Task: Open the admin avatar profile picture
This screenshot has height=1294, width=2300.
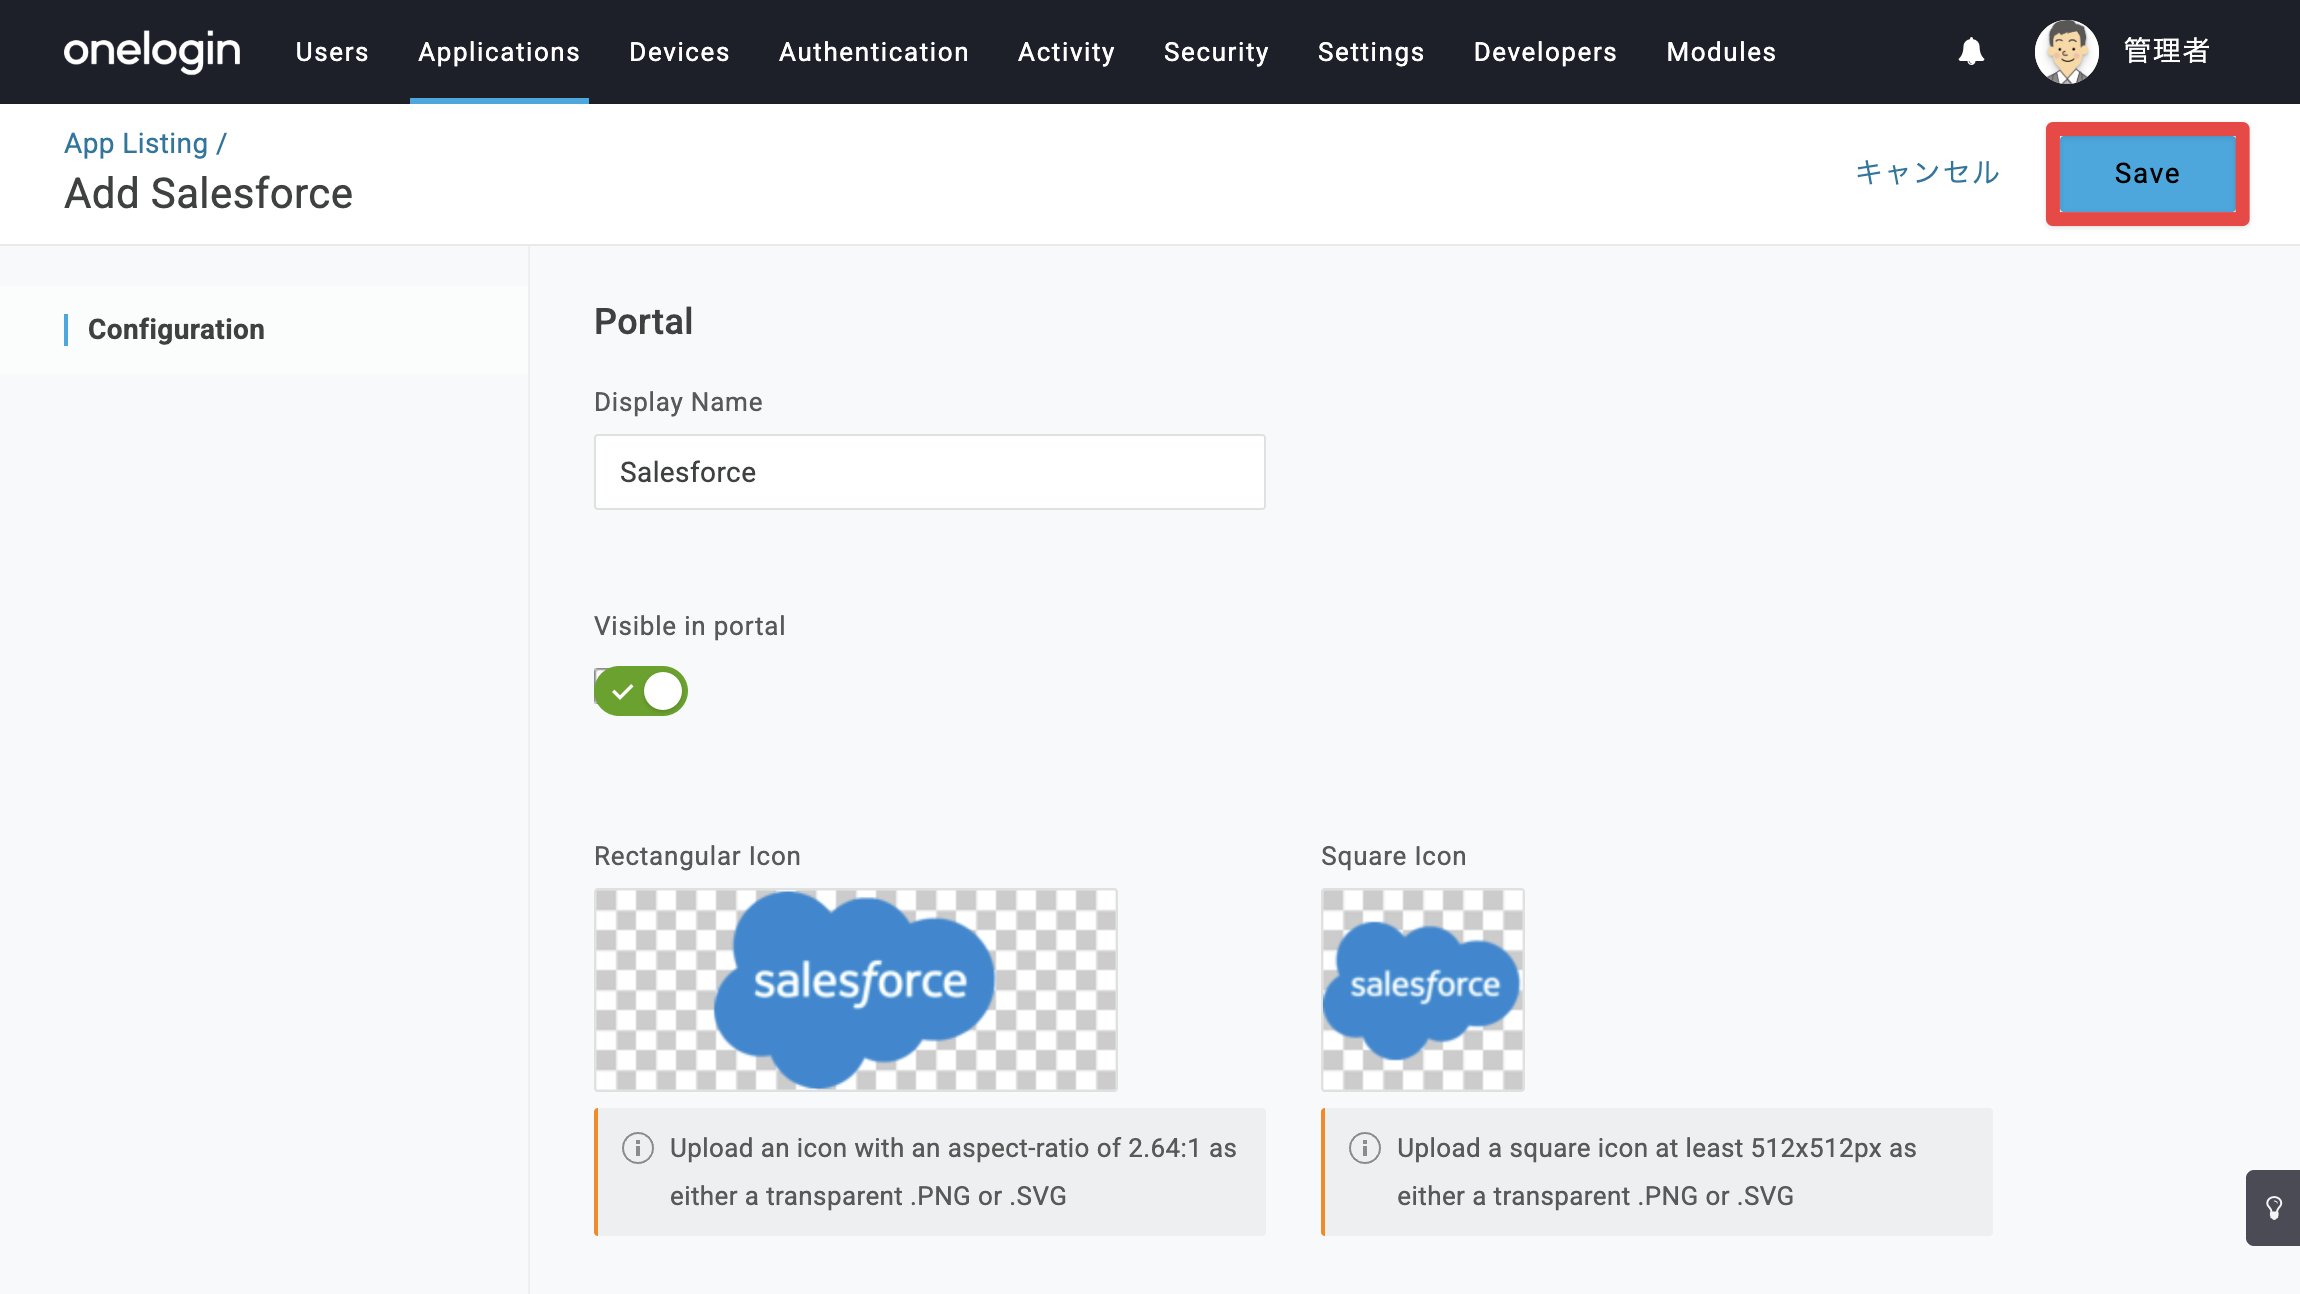Action: point(2066,51)
